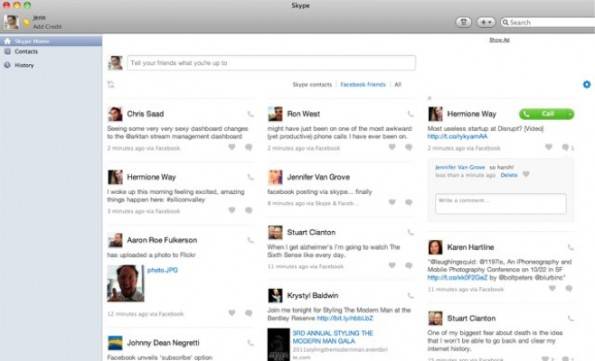The width and height of the screenshot is (595, 361).
Task: Call Krystyl Baldwin via phone icon
Action: 411,295
